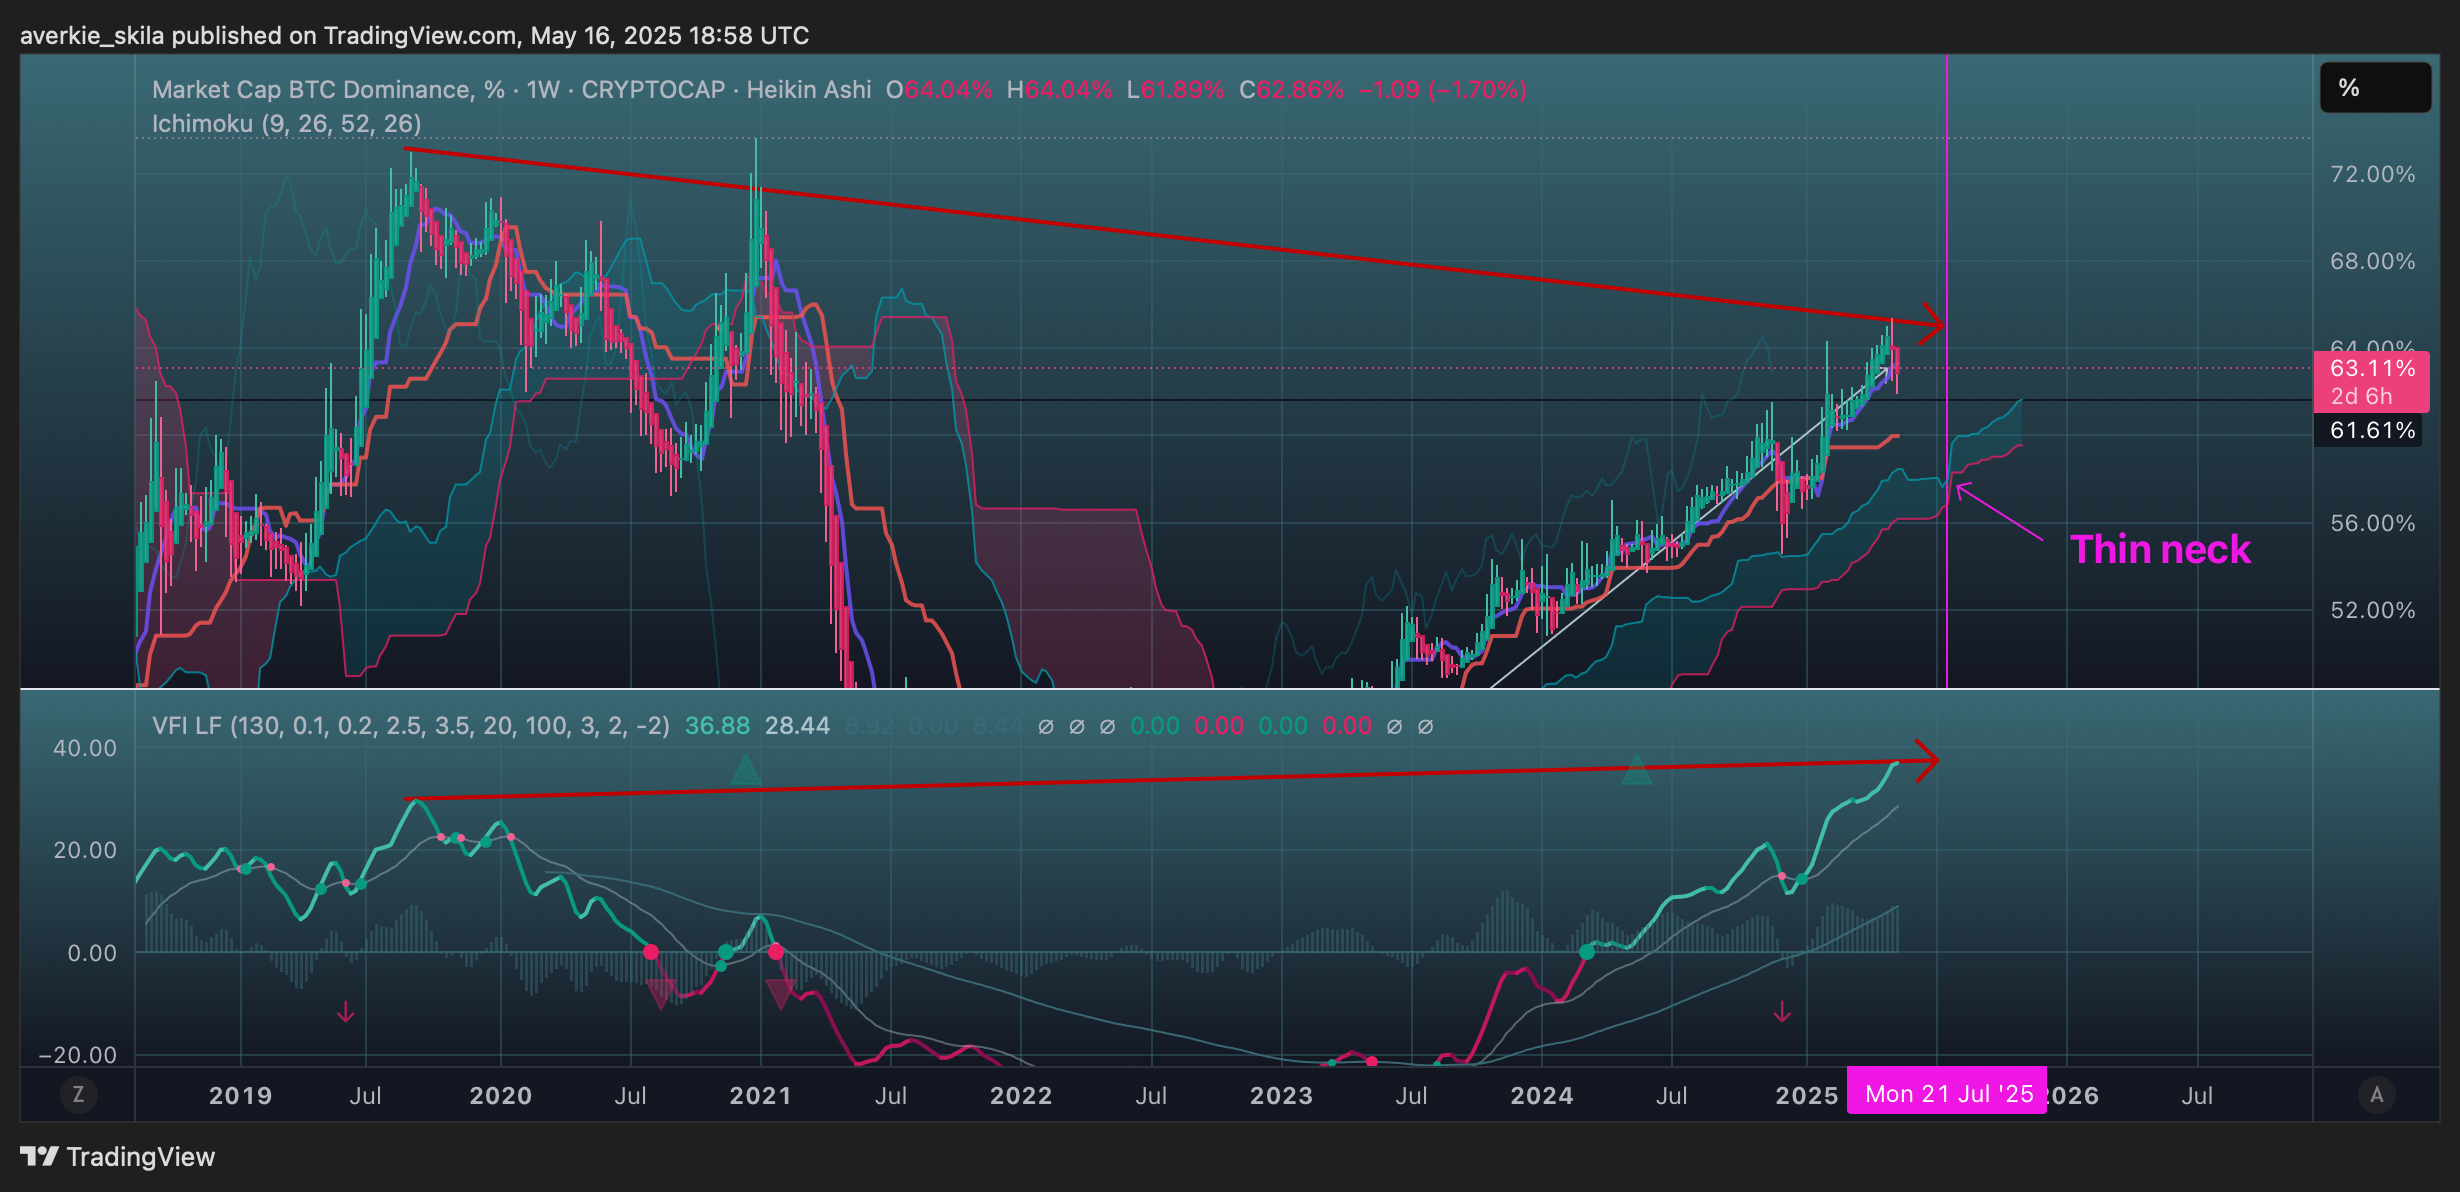Click the change value −1.09 (−1.70%)

(x=1442, y=90)
